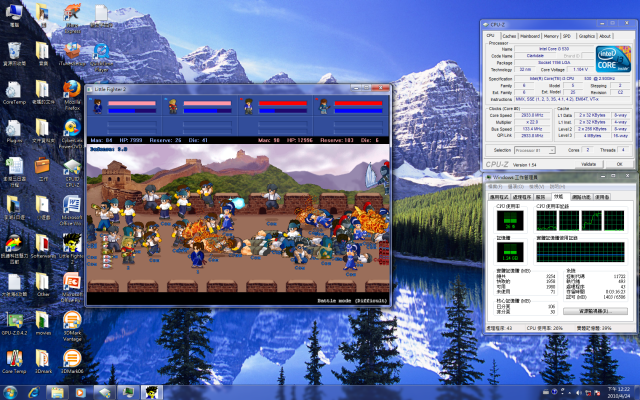The image size is (640, 400).
Task: Click 資源監視器 button in Task Manager
Action: point(596,311)
